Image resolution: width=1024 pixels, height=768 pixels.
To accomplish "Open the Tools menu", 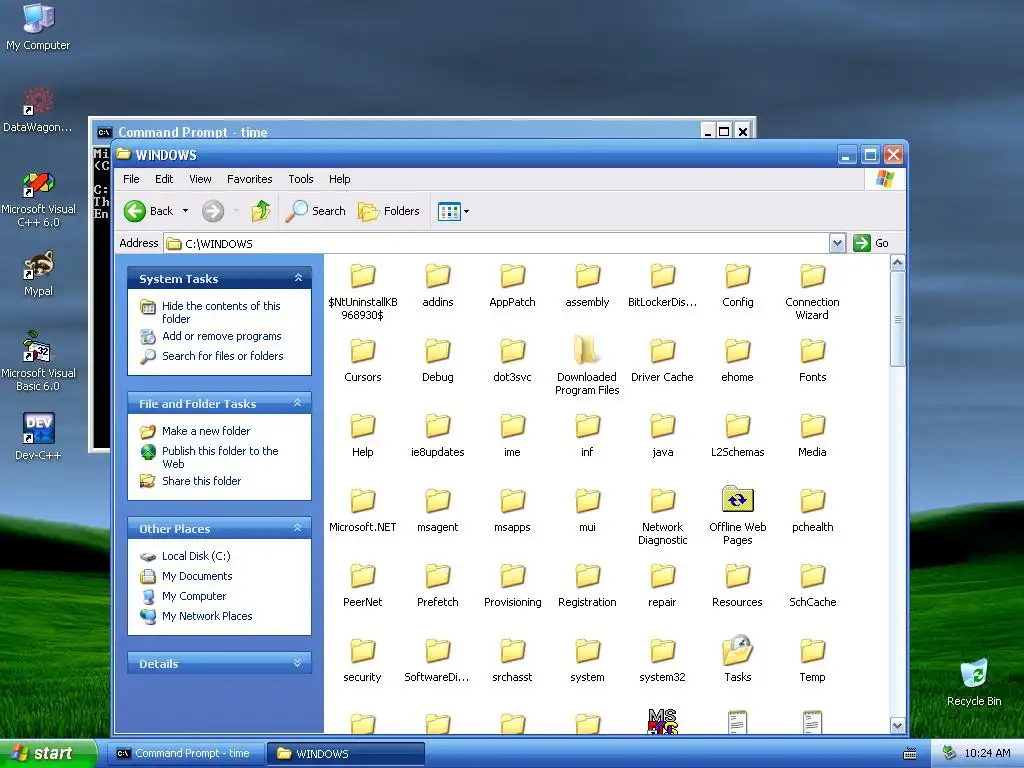I will 300,179.
